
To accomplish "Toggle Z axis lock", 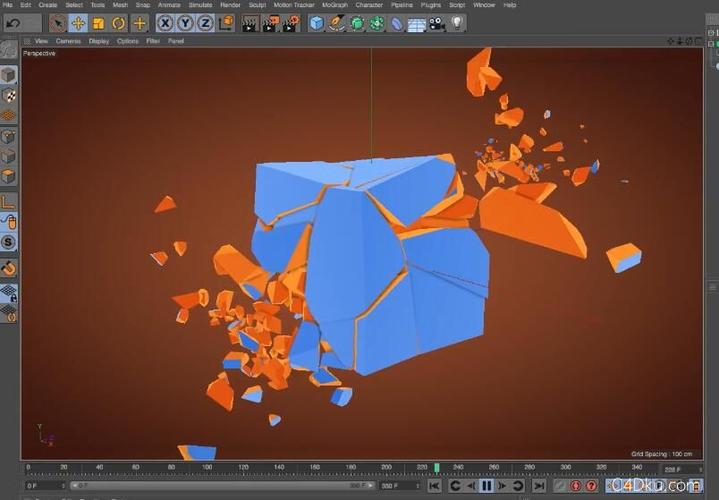I will (205, 23).
